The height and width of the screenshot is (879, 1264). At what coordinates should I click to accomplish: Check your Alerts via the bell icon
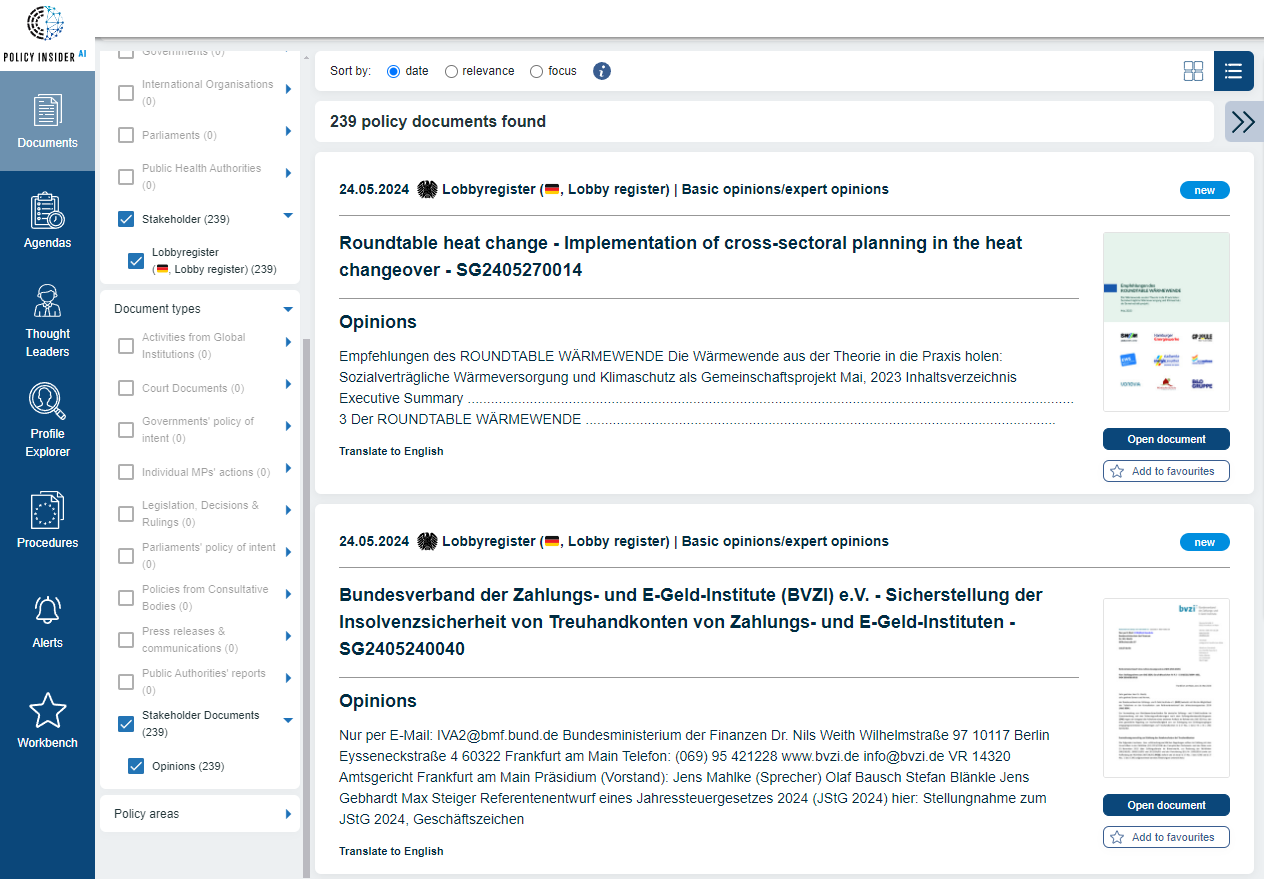click(x=47, y=620)
